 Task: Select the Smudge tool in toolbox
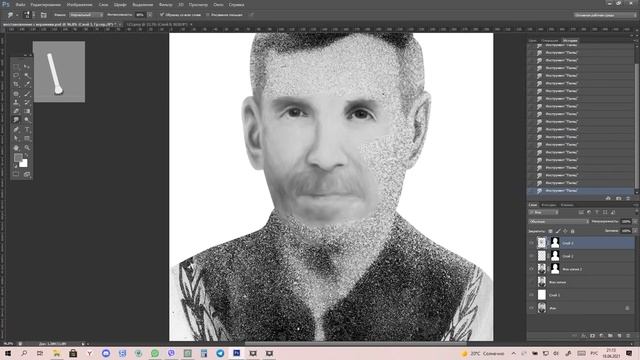pyautogui.click(x=16, y=120)
